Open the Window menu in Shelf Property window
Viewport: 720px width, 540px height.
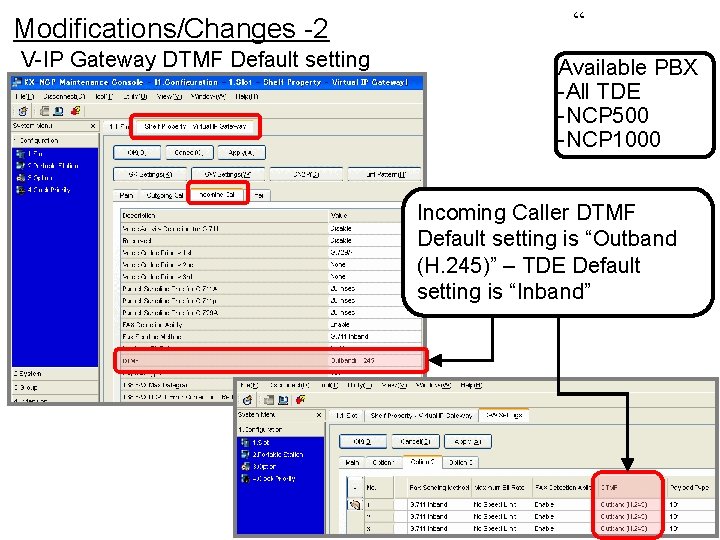208,96
